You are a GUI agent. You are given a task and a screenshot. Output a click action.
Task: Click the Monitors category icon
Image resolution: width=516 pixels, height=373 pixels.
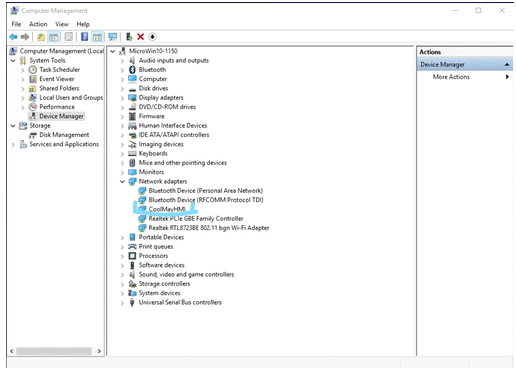pyautogui.click(x=132, y=172)
